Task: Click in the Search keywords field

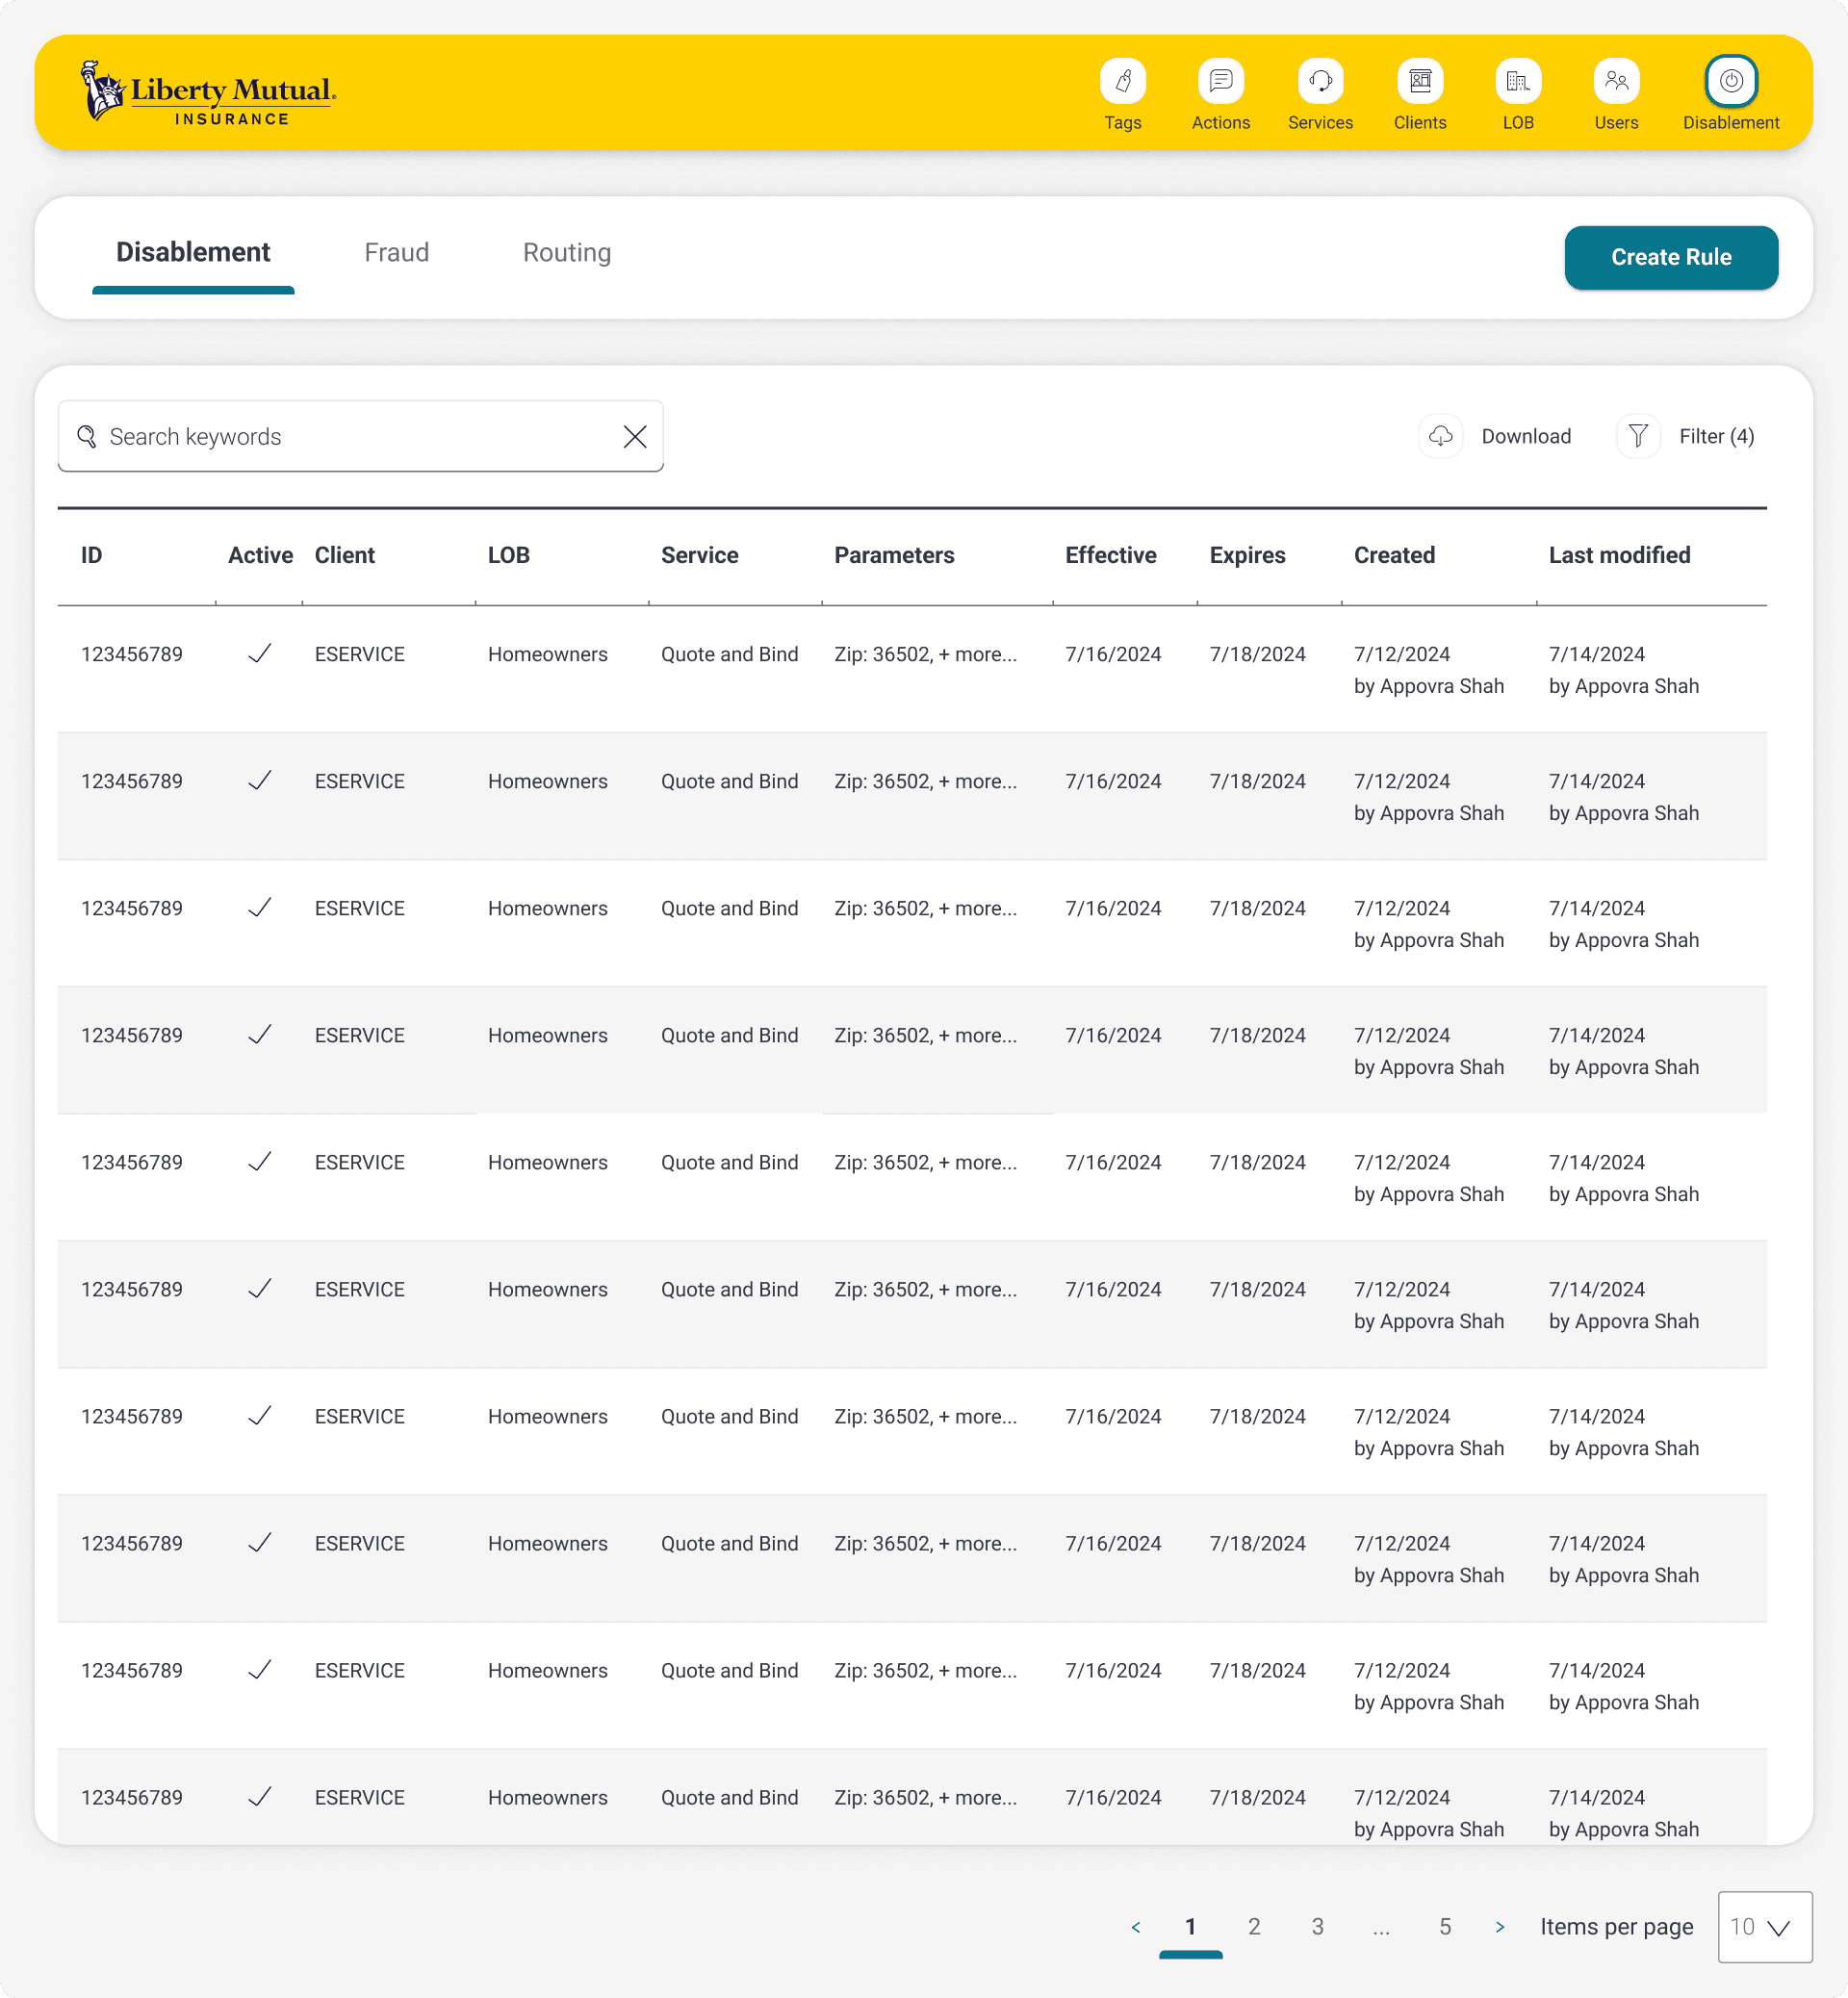Action: (x=350, y=436)
